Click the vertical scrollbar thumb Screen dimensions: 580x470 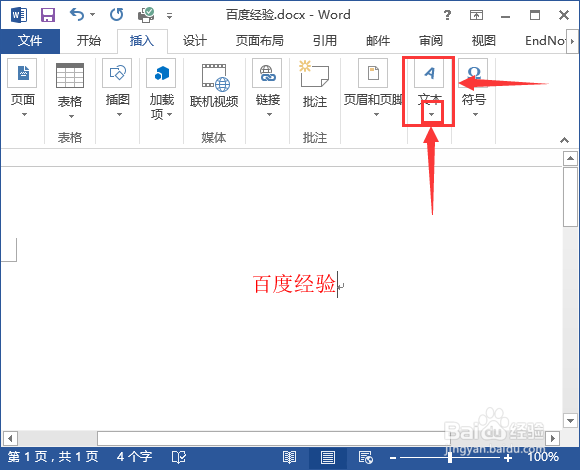(570, 197)
